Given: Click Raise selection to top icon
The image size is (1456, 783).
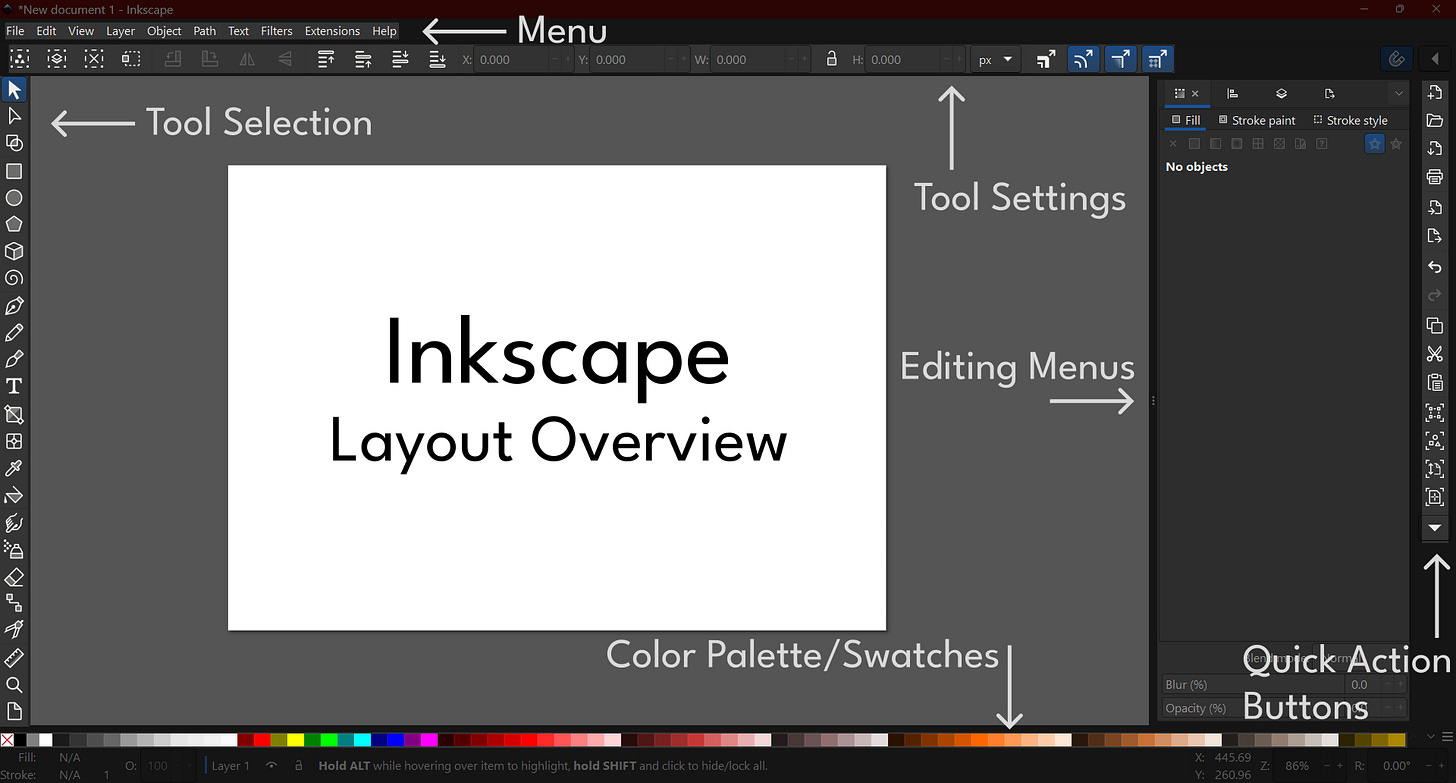Looking at the screenshot, I should point(326,59).
